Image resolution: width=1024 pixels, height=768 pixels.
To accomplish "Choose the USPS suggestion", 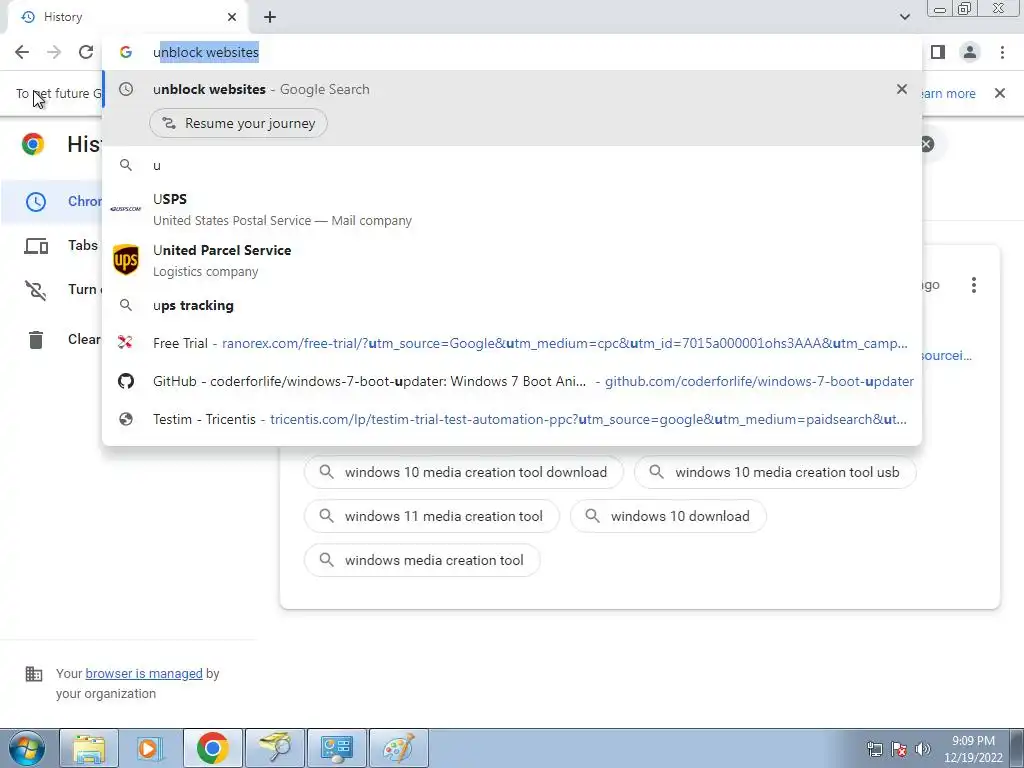I will 512,209.
